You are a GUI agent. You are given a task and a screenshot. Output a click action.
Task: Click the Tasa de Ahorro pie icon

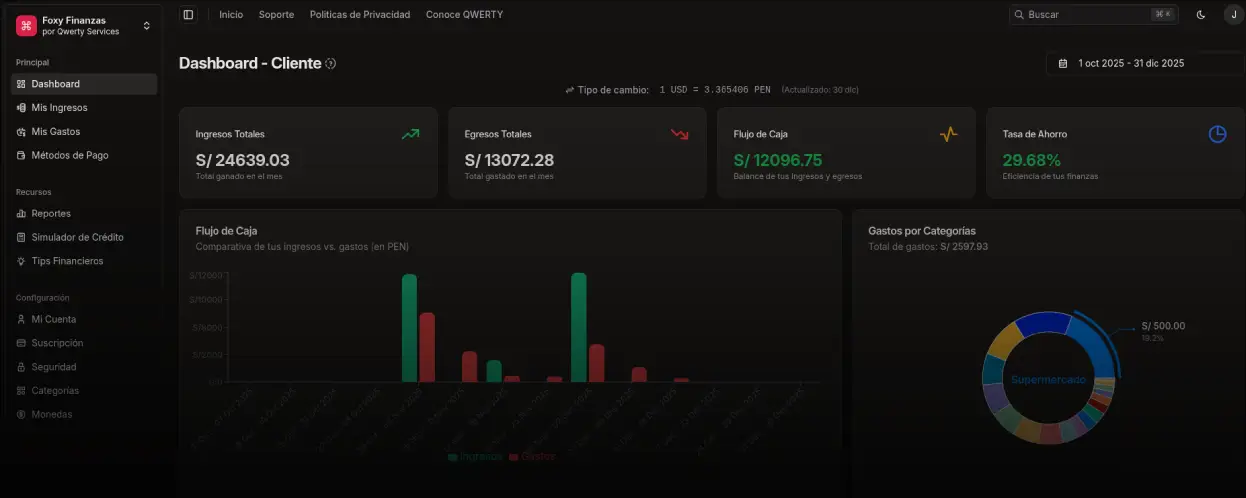1217,134
